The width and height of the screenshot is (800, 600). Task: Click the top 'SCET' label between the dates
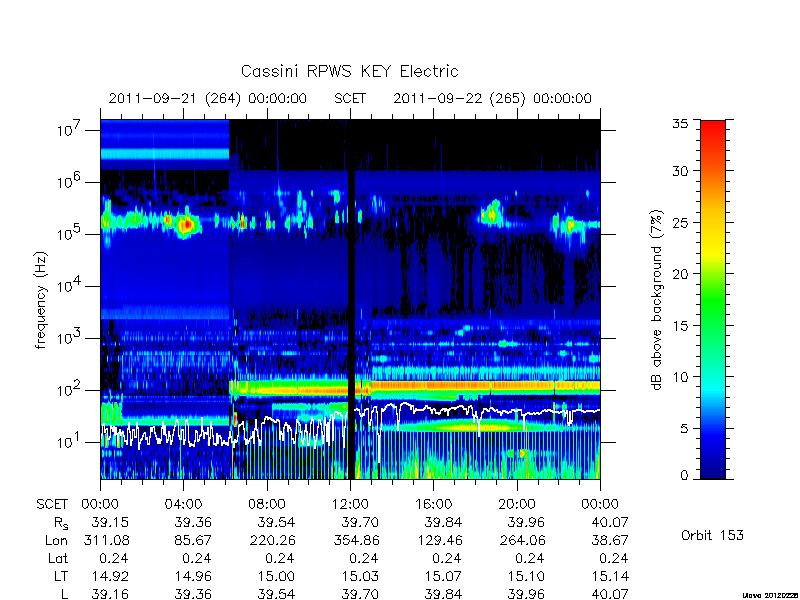350,98
